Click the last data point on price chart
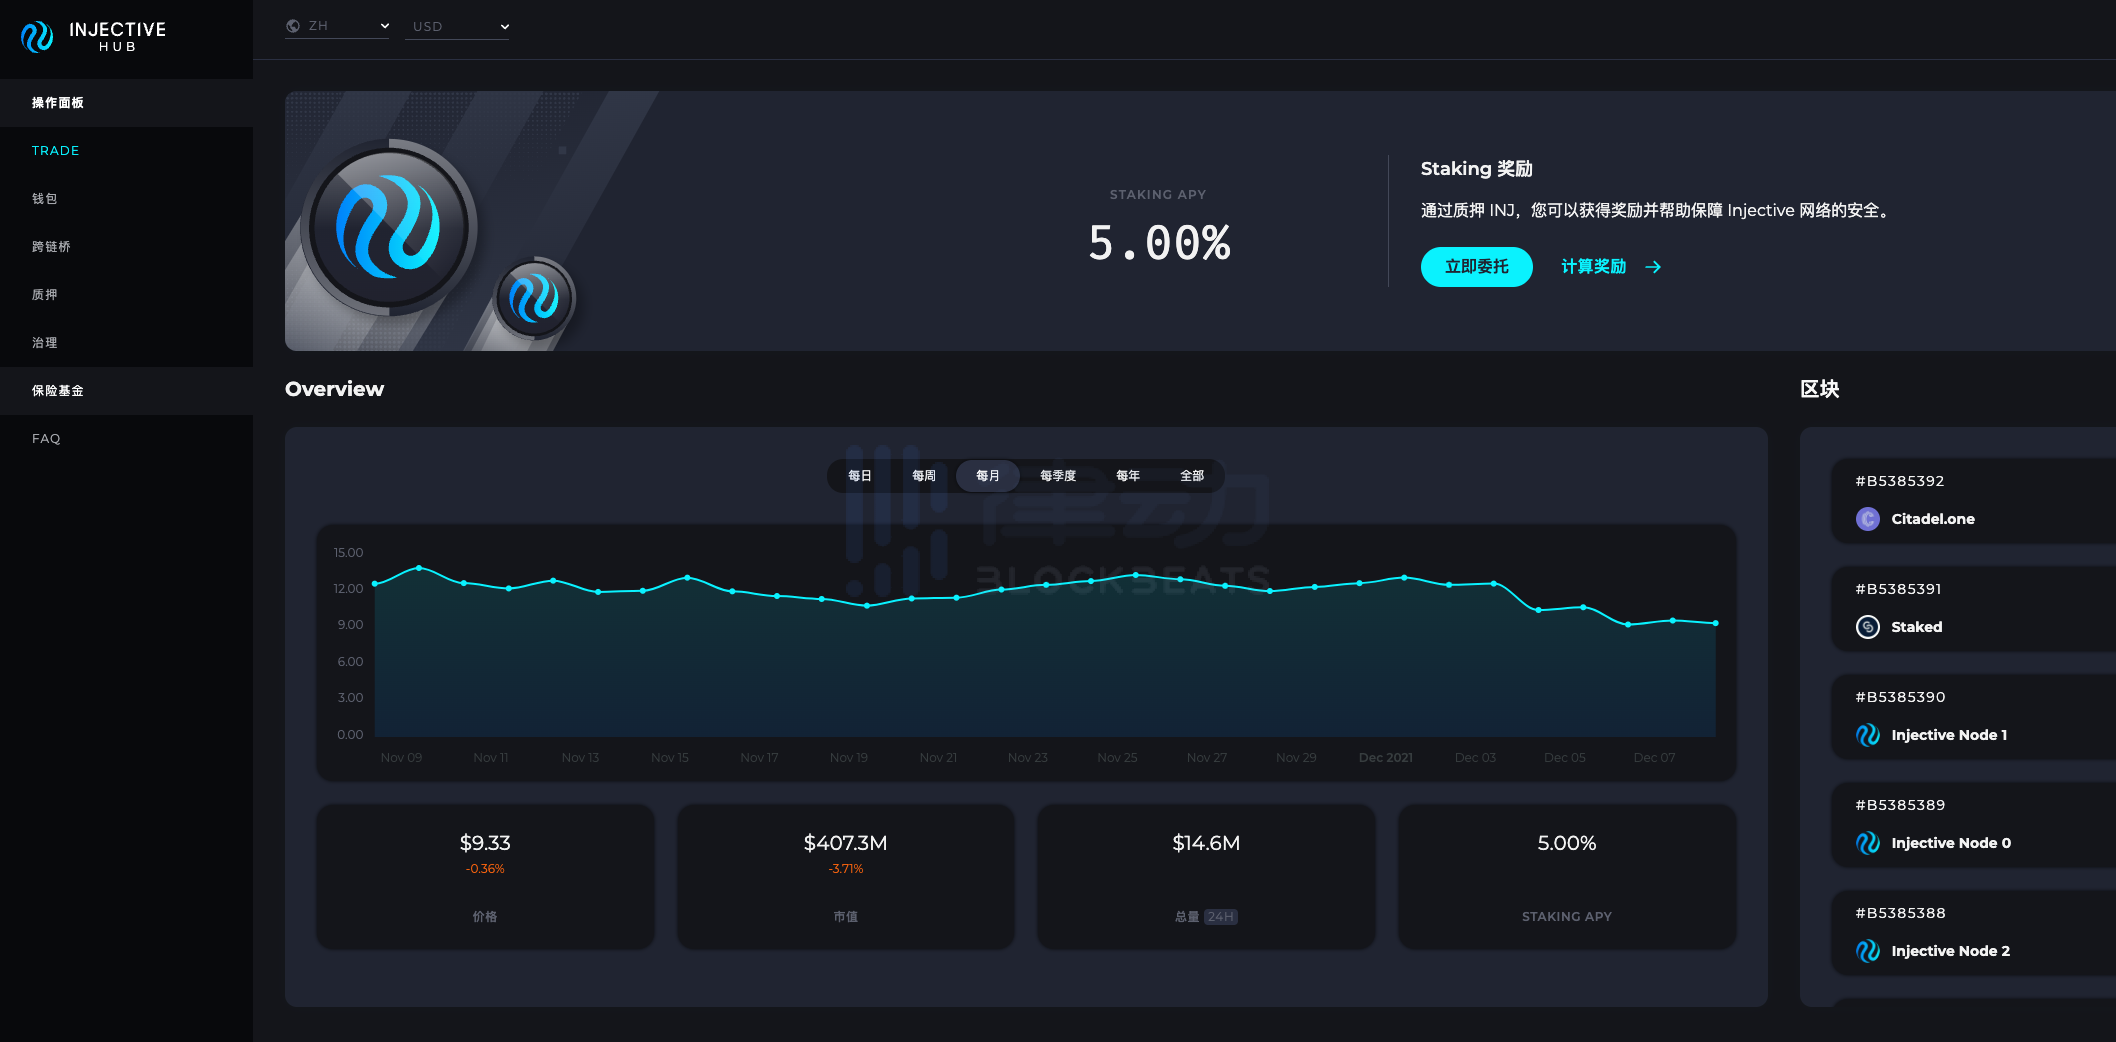Viewport: 2116px width, 1042px height. (1715, 623)
